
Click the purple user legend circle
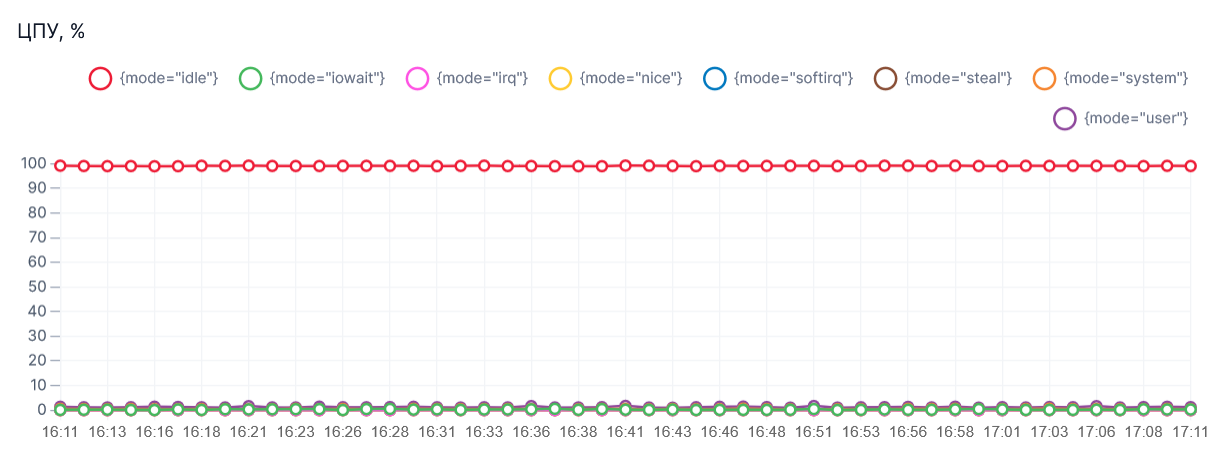1065,118
